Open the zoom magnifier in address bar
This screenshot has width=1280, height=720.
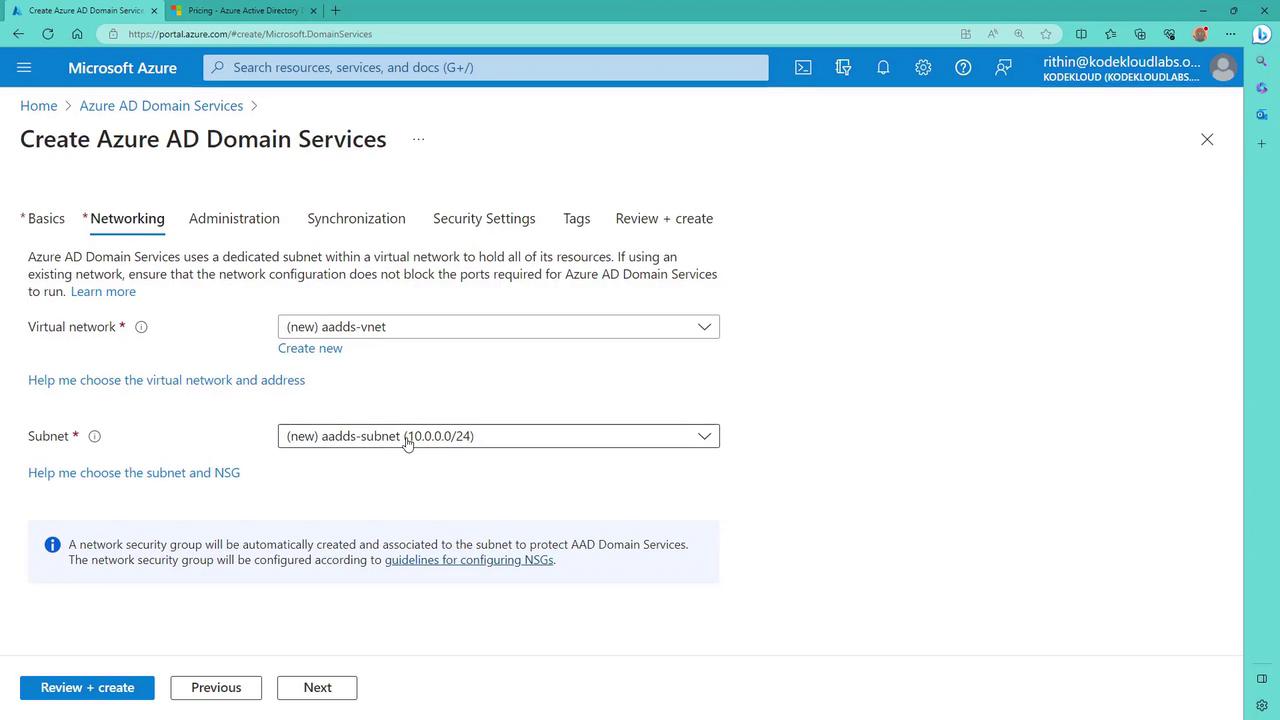click(1019, 34)
